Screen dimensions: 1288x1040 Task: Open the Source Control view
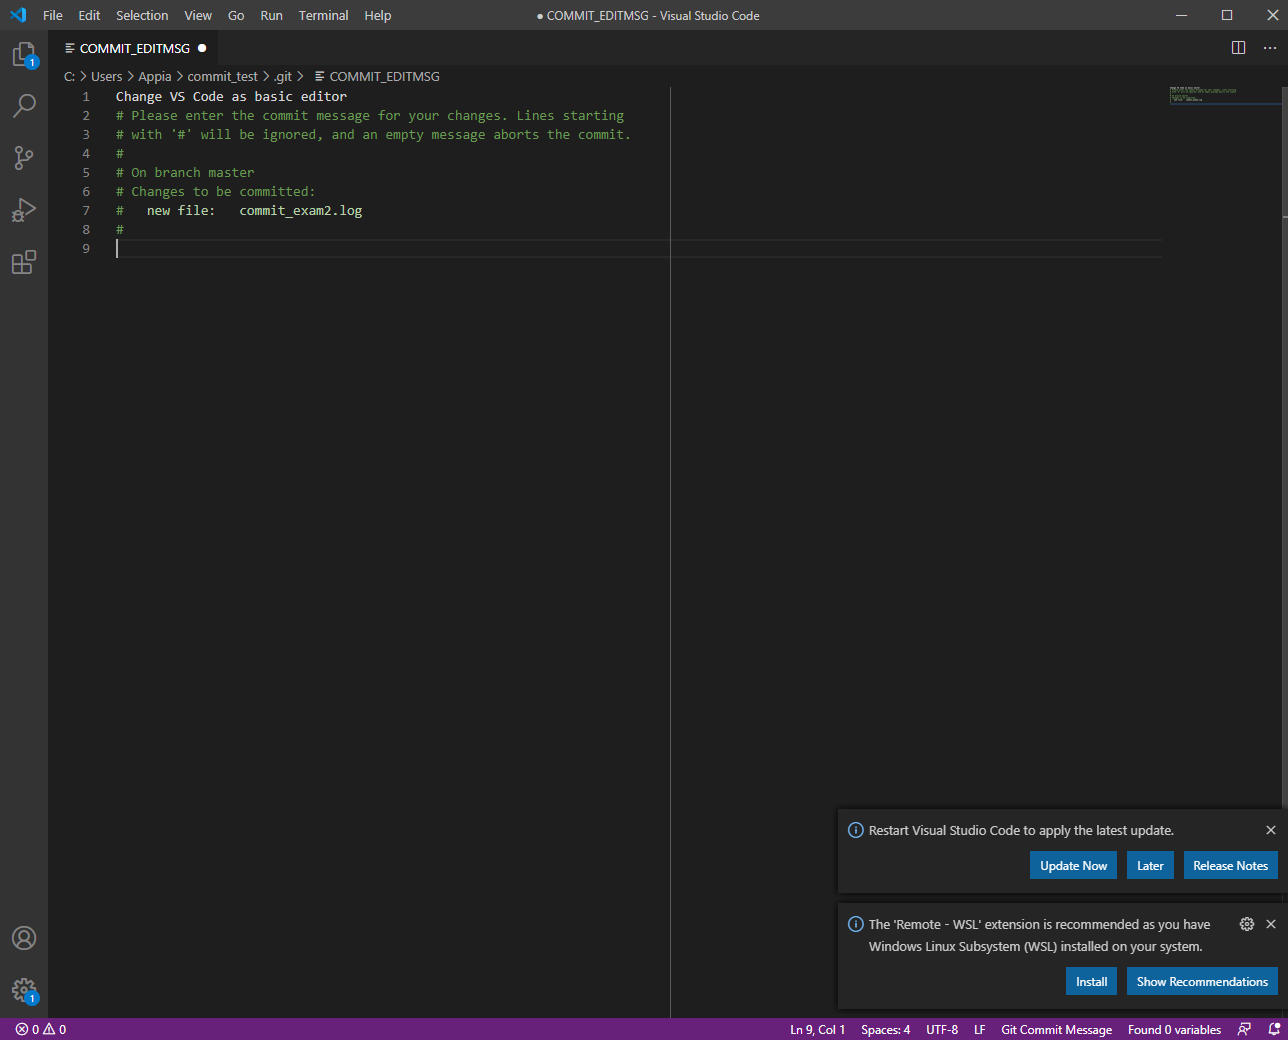tap(24, 158)
